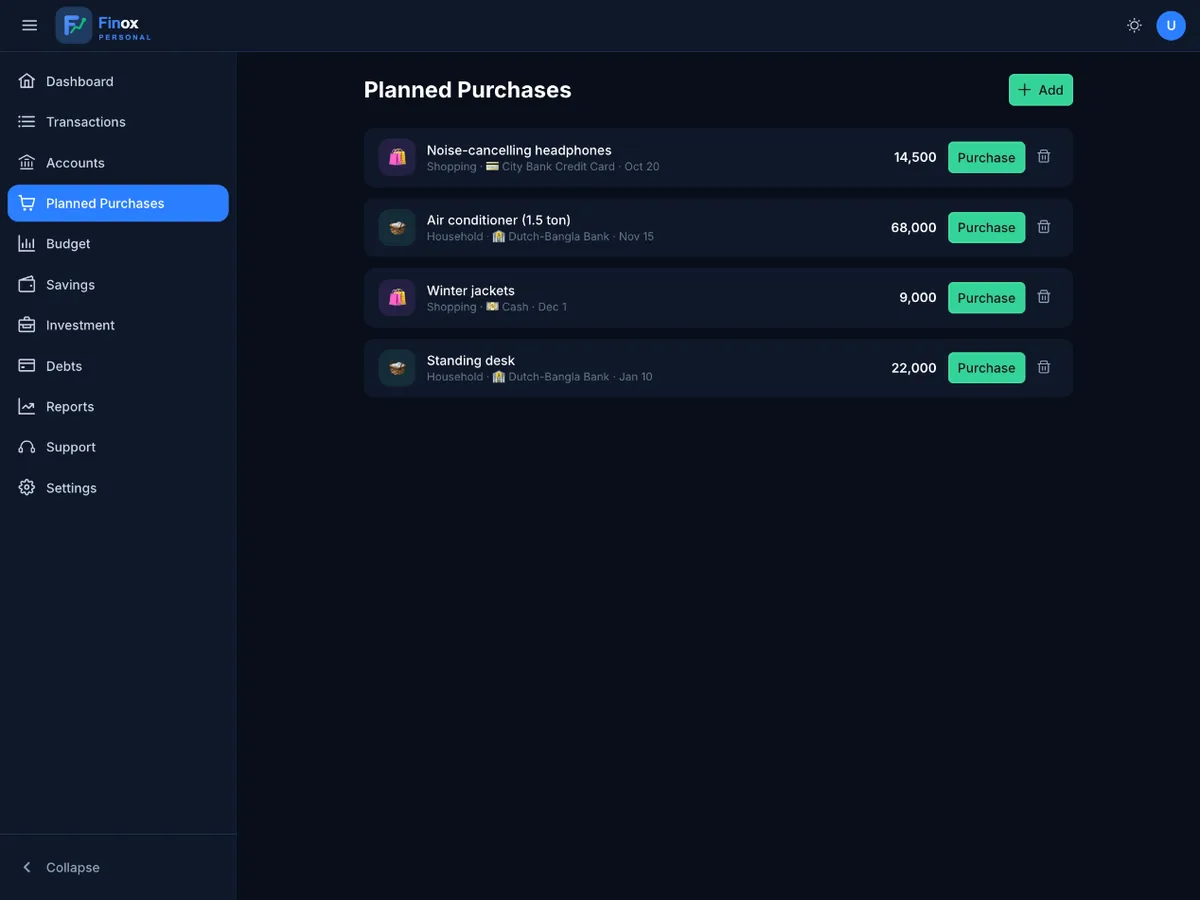Click the Finox Personal logo

coord(104,25)
